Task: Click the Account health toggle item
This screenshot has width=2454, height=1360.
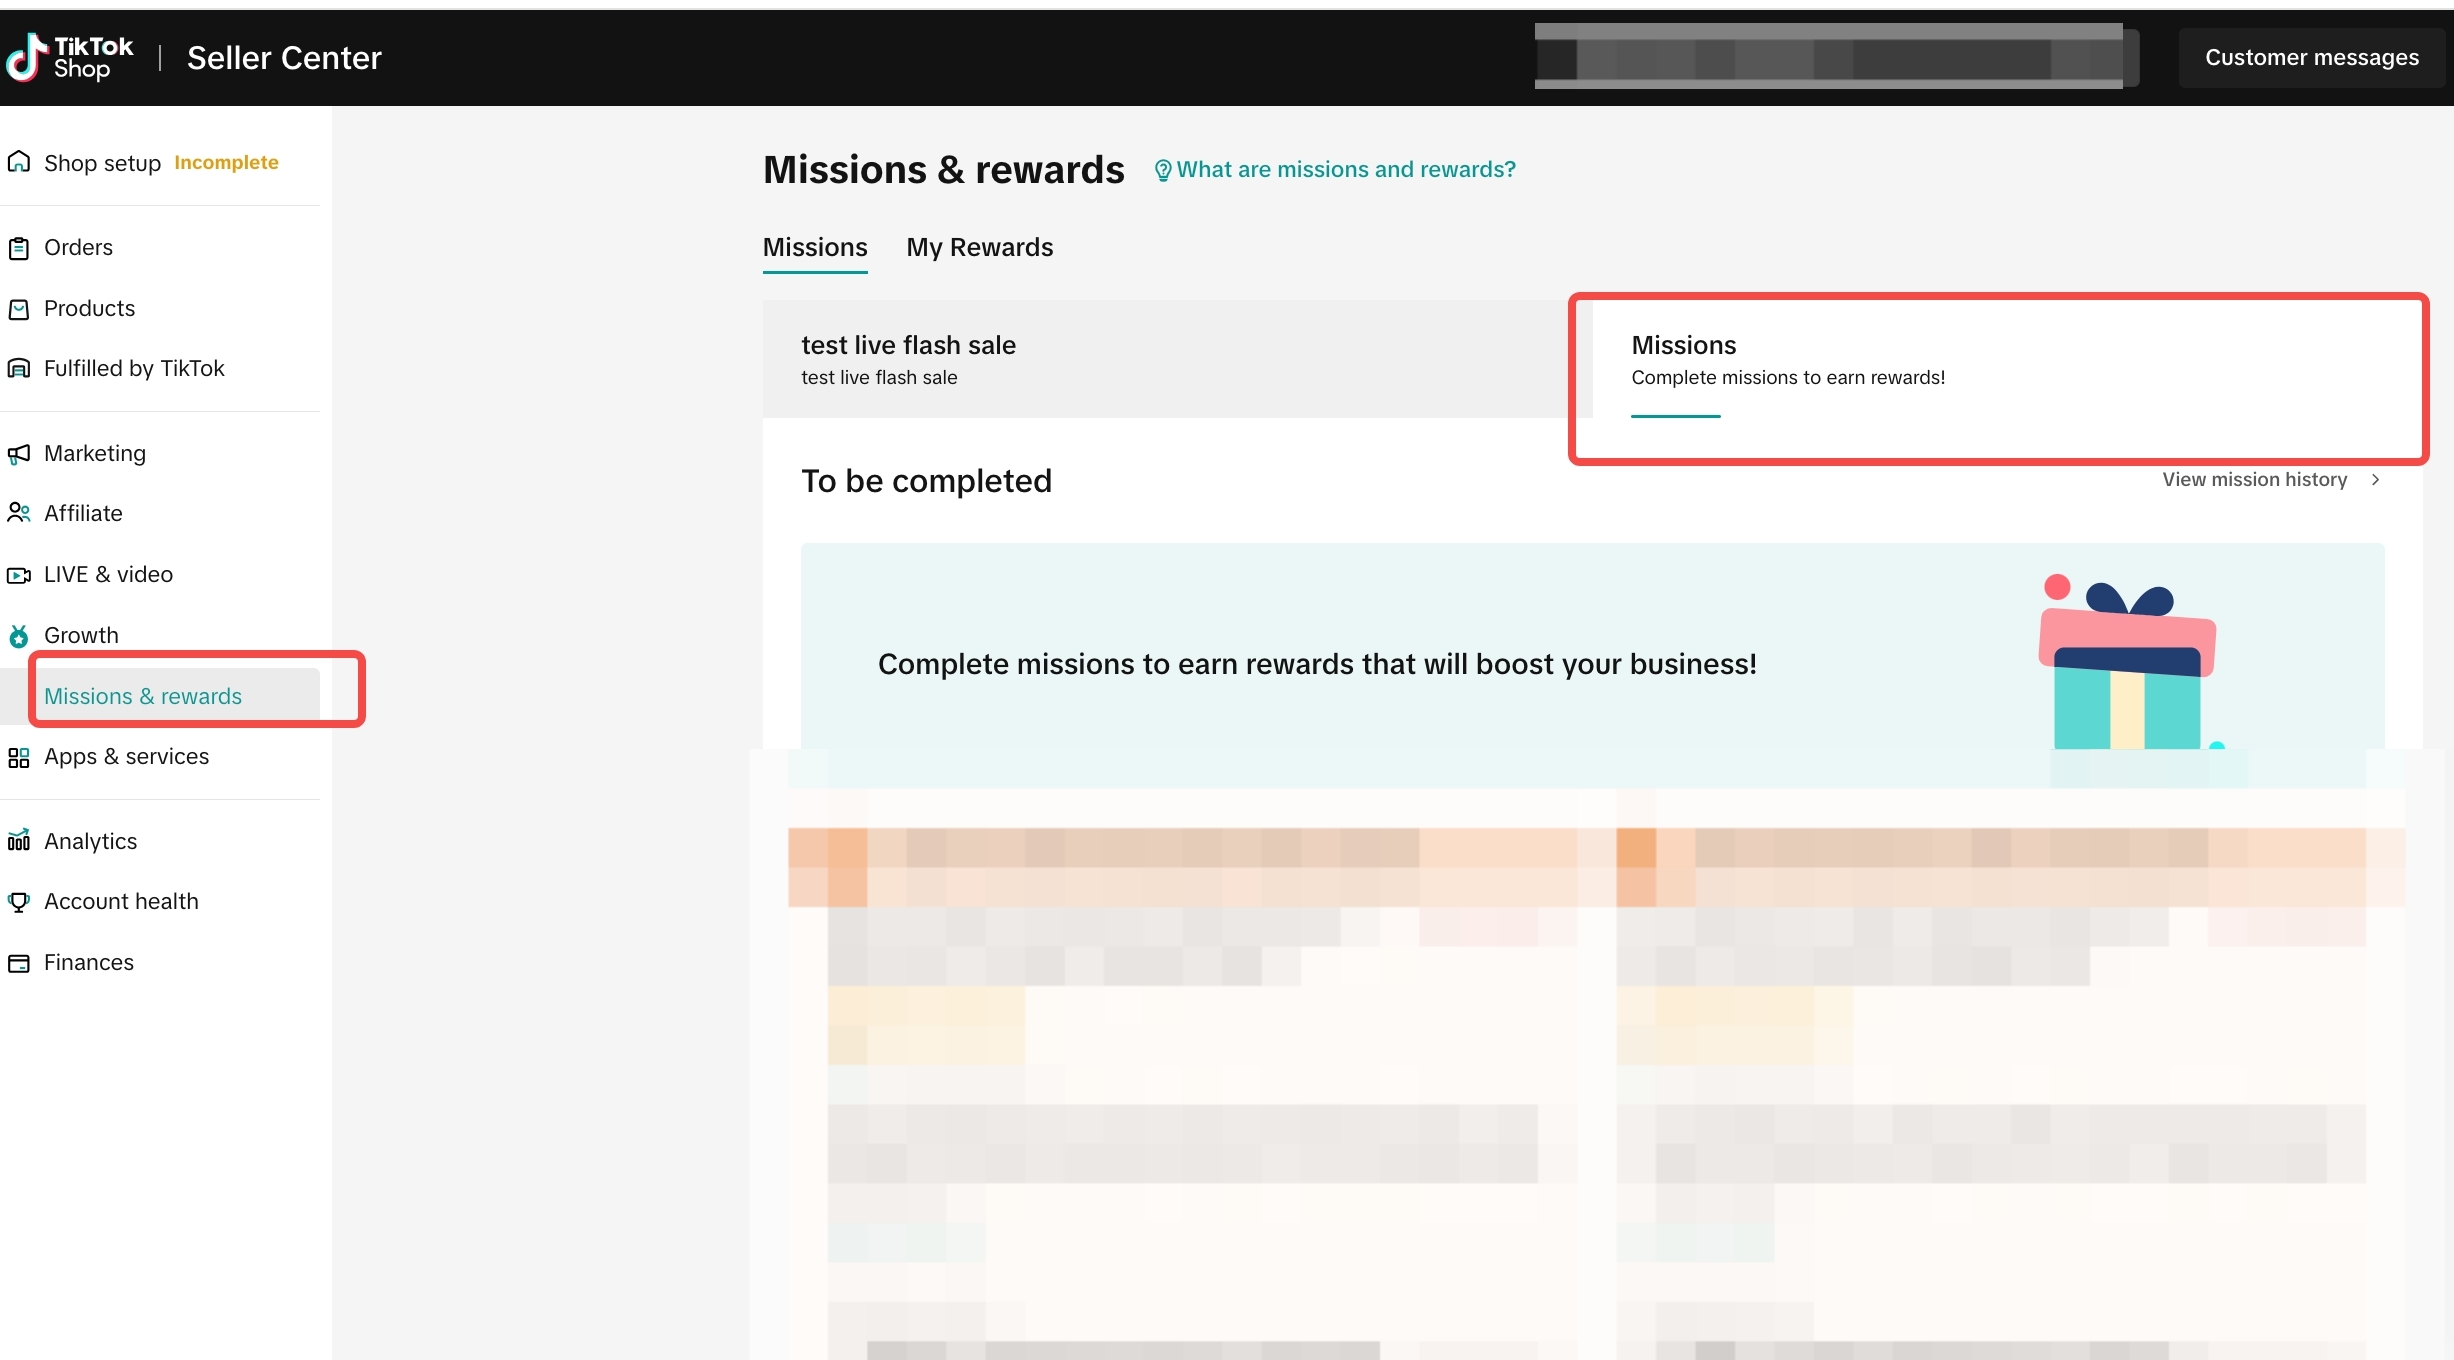Action: (121, 901)
